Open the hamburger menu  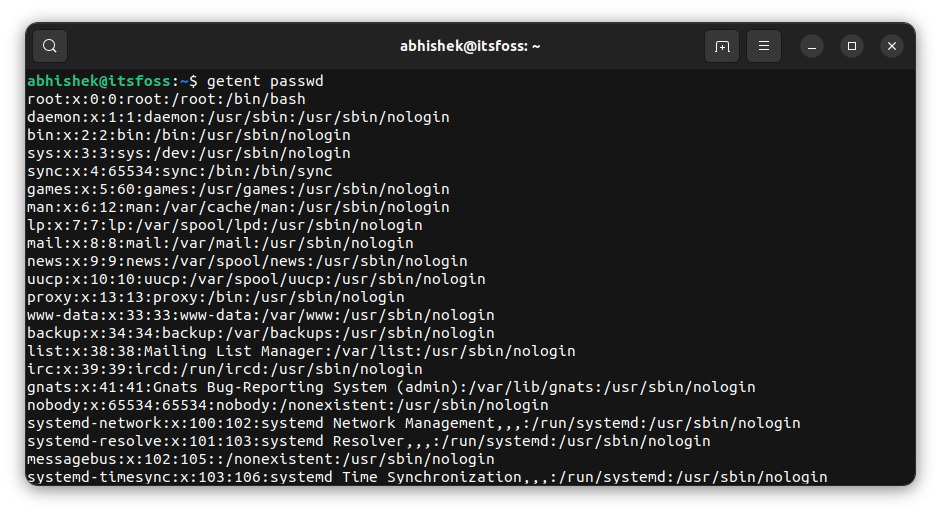point(764,46)
